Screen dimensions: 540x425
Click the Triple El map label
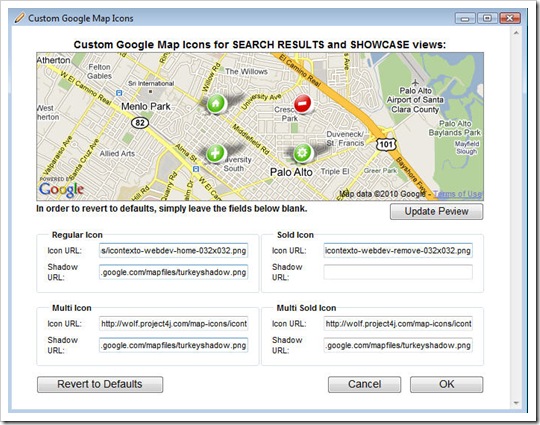335,171
